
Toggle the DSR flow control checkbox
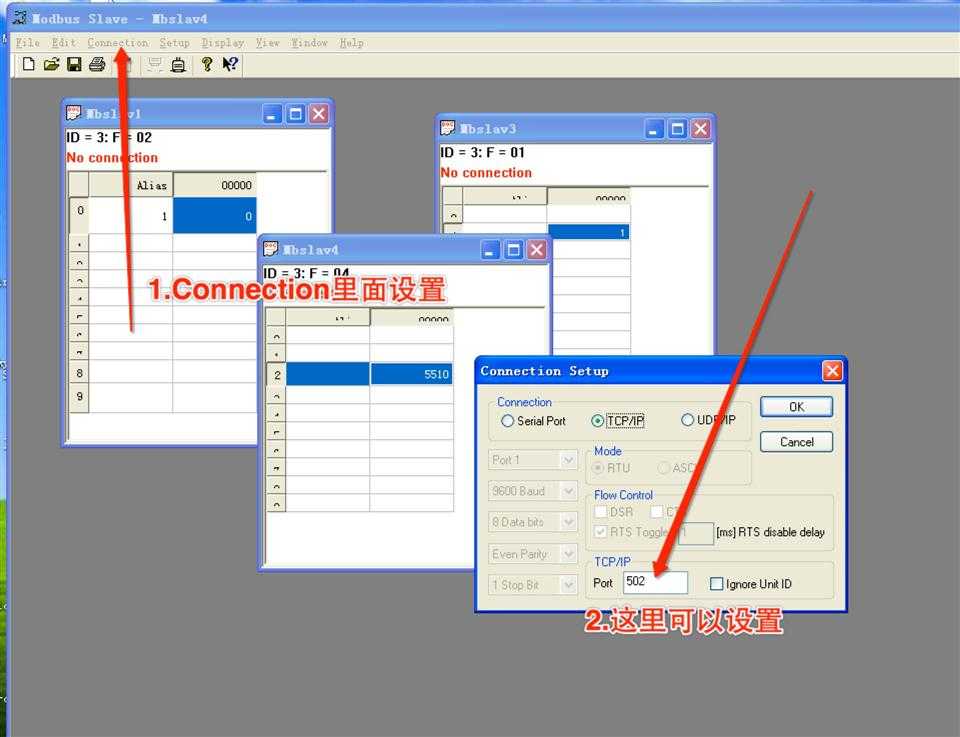point(601,511)
